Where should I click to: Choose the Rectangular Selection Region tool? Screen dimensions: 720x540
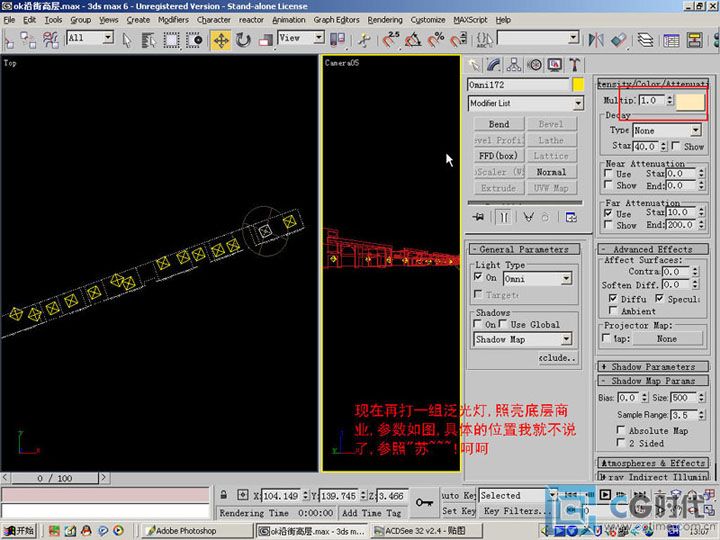(171, 40)
